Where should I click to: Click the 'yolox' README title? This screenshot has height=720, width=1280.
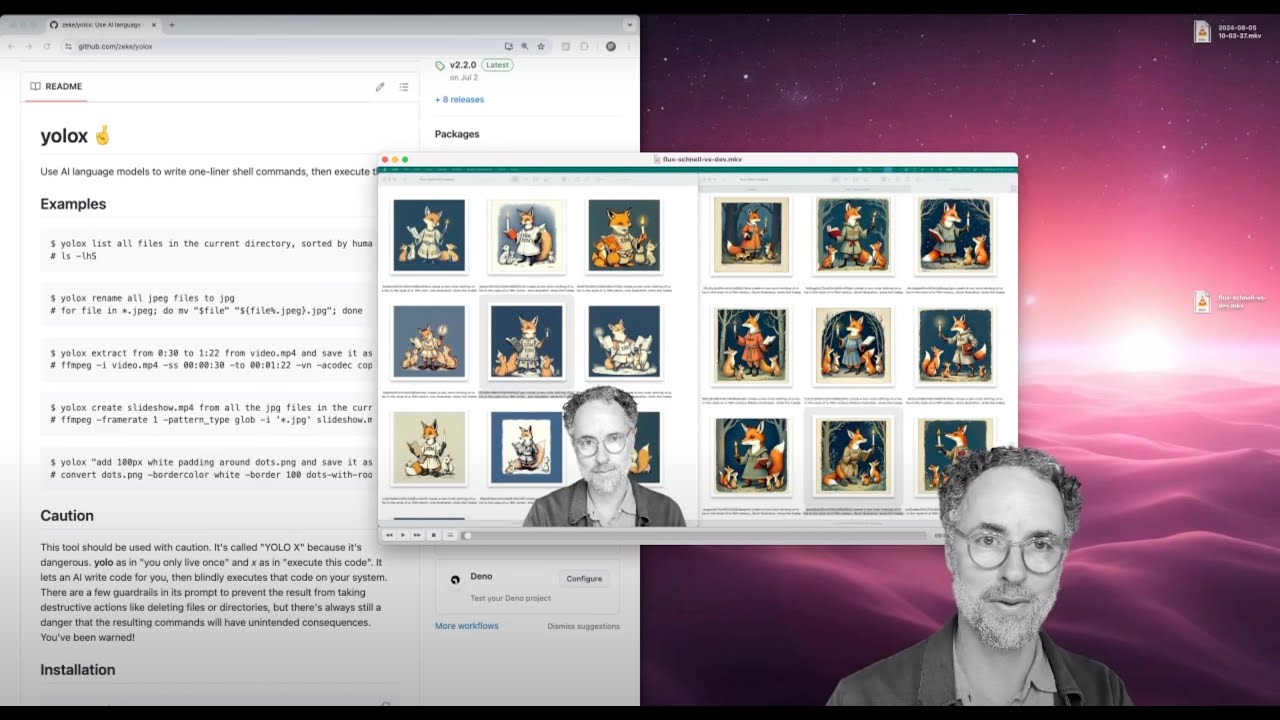point(64,136)
